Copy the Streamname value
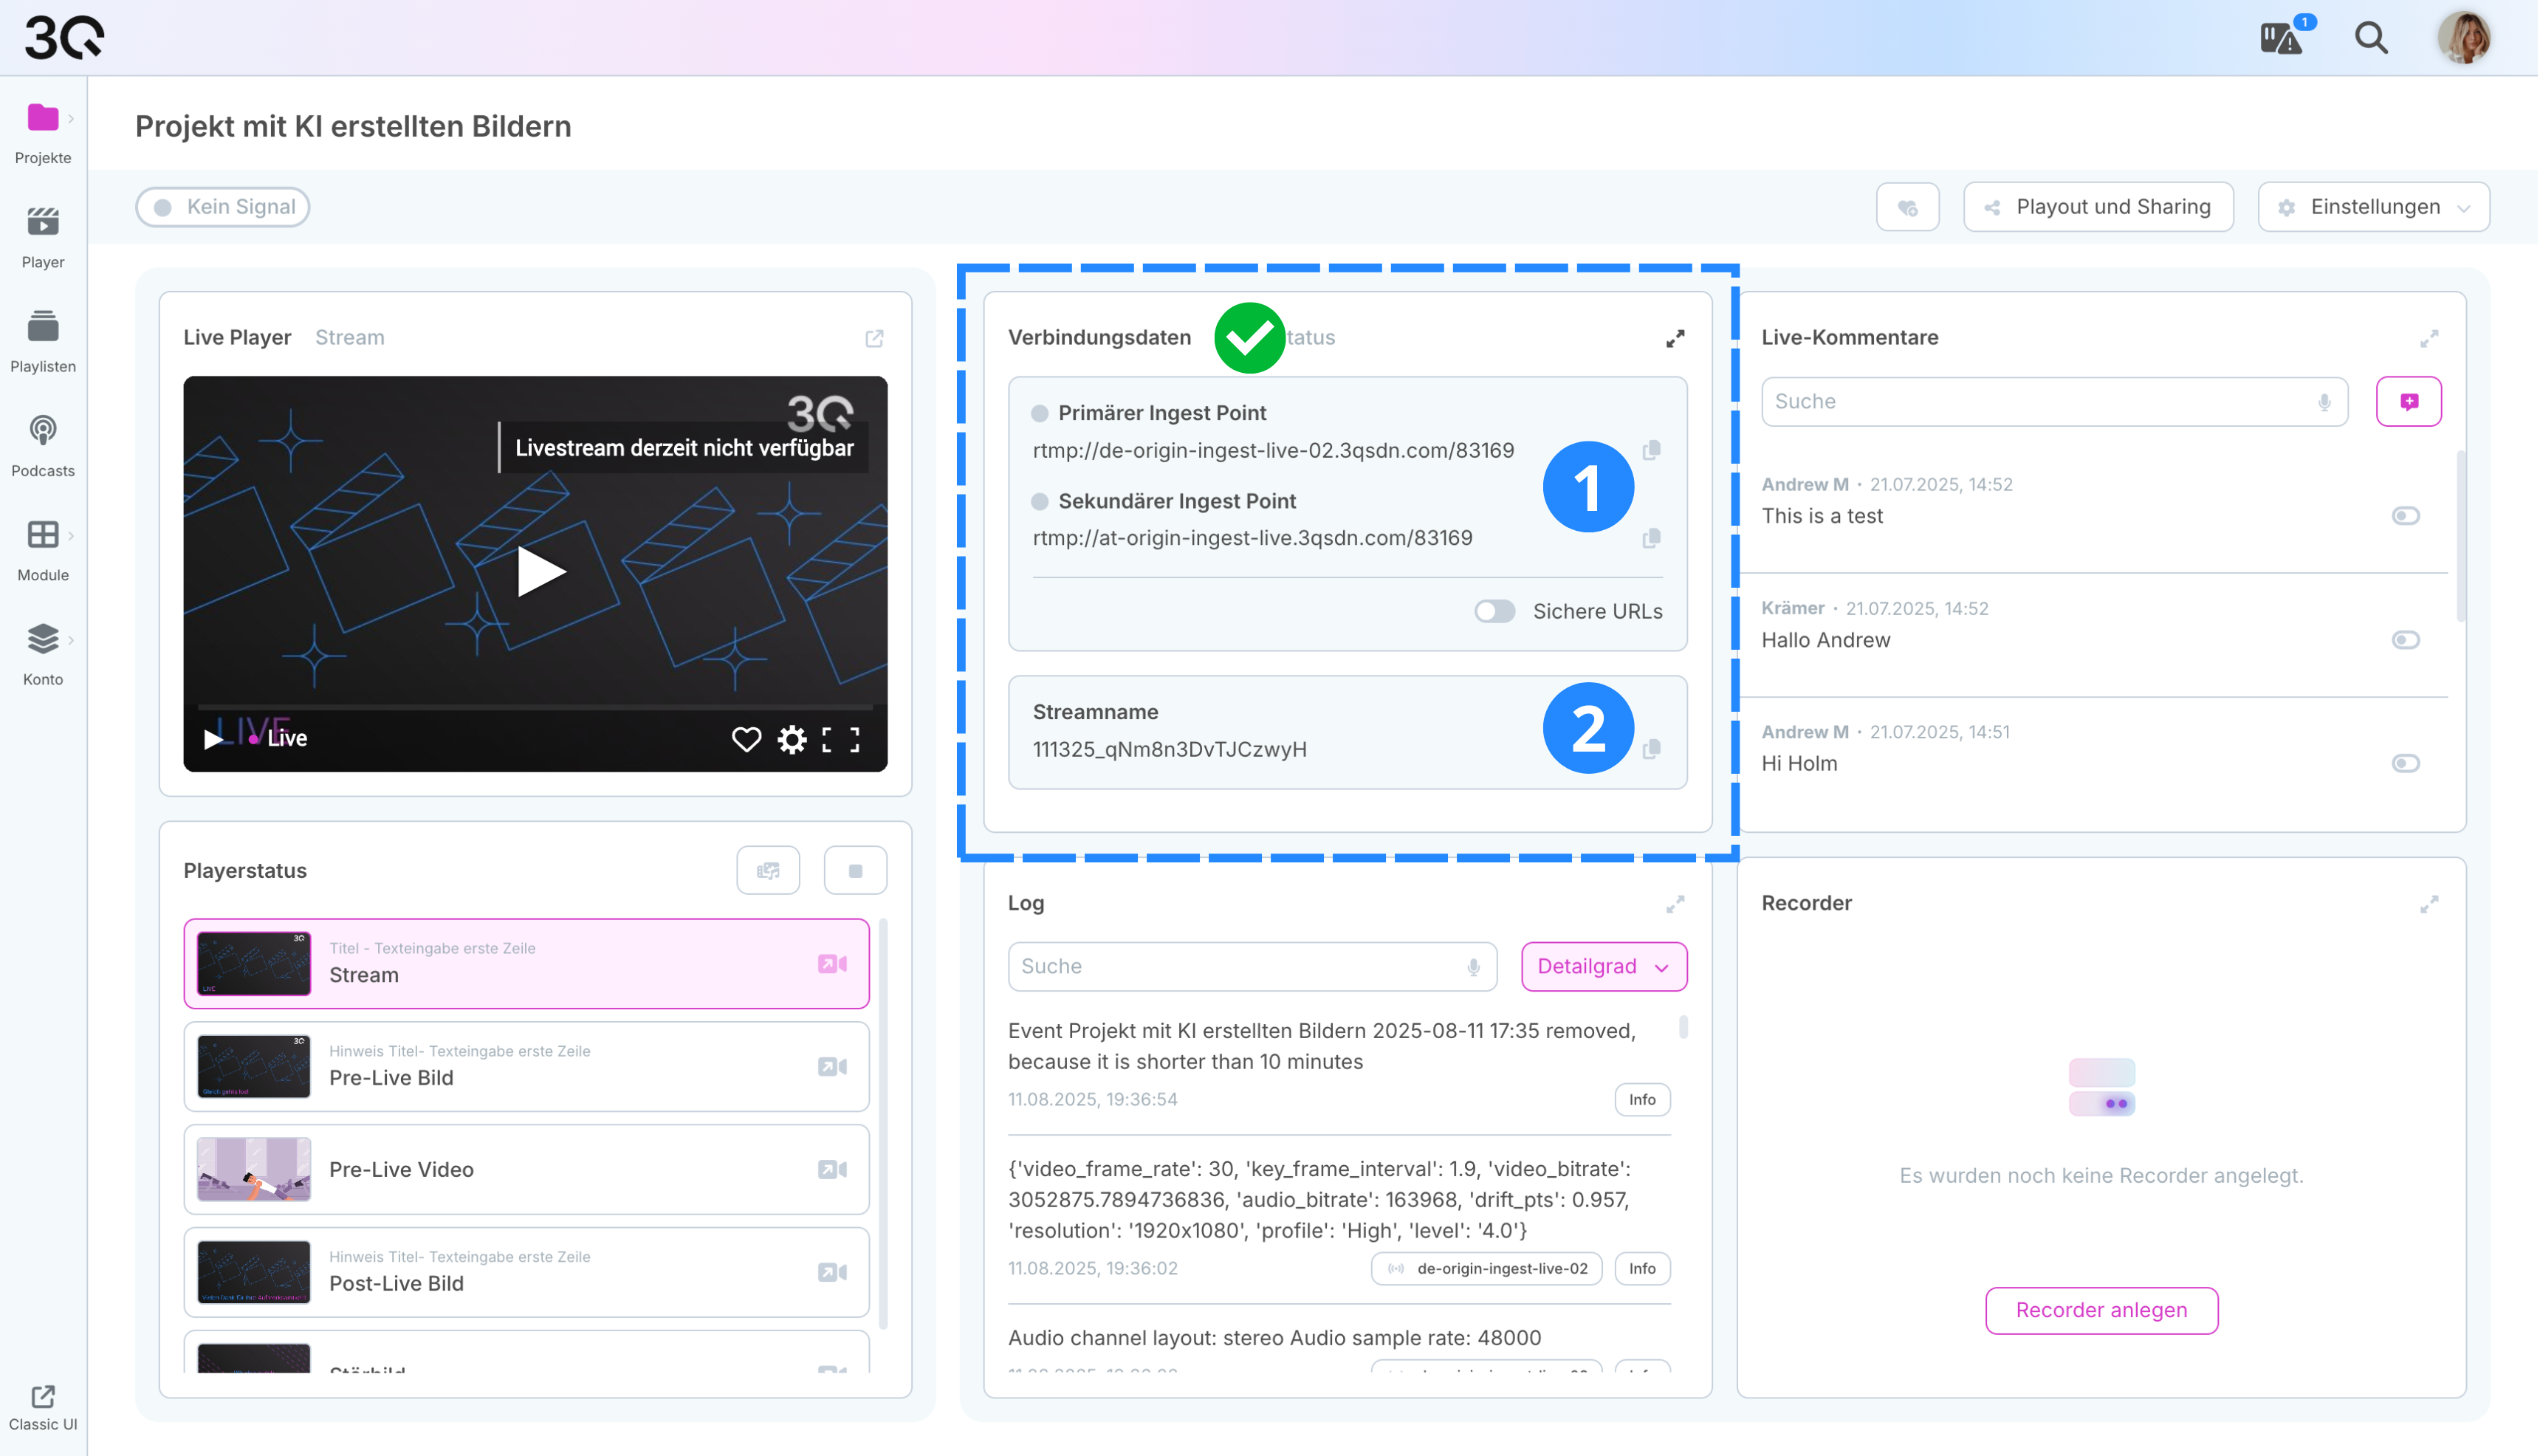Viewport: 2540px width, 1456px height. point(1652,749)
